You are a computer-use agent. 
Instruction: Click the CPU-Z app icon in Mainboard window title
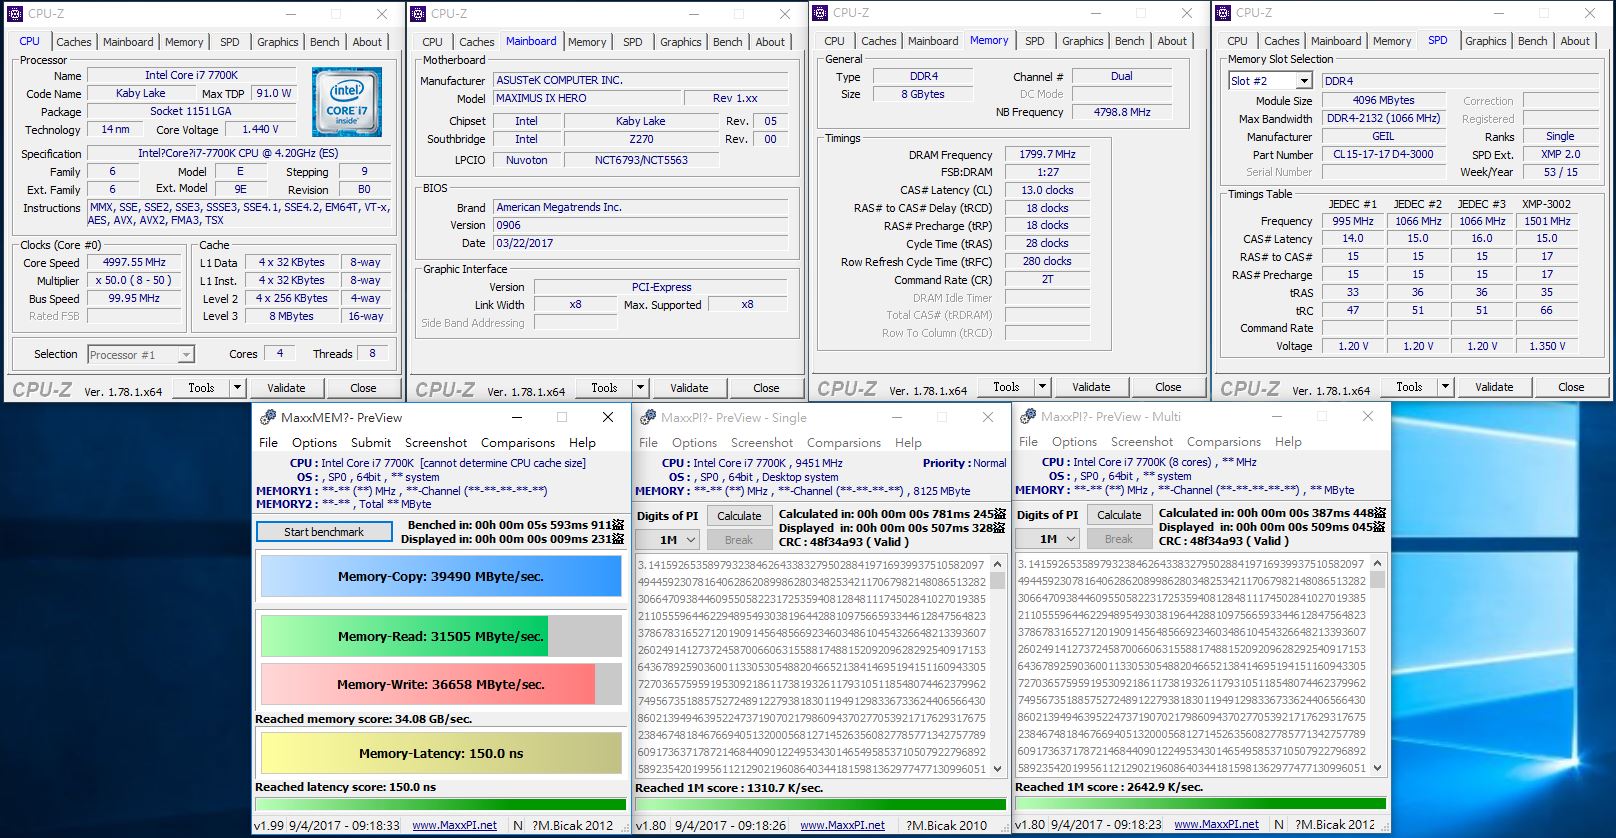[x=418, y=14]
